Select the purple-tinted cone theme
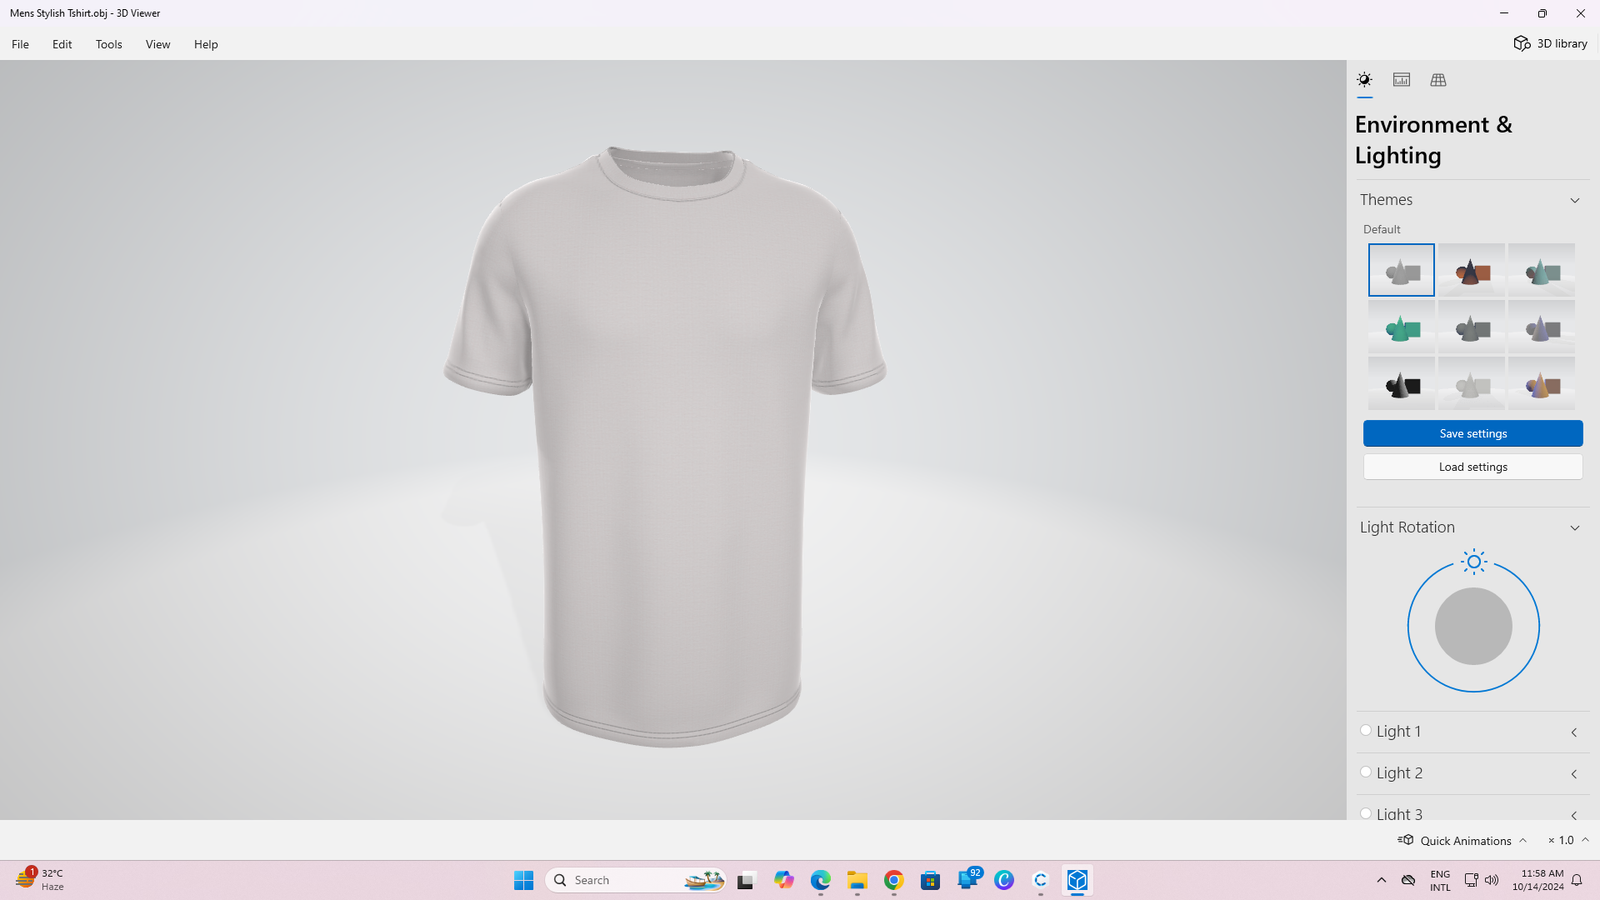 point(1541,327)
